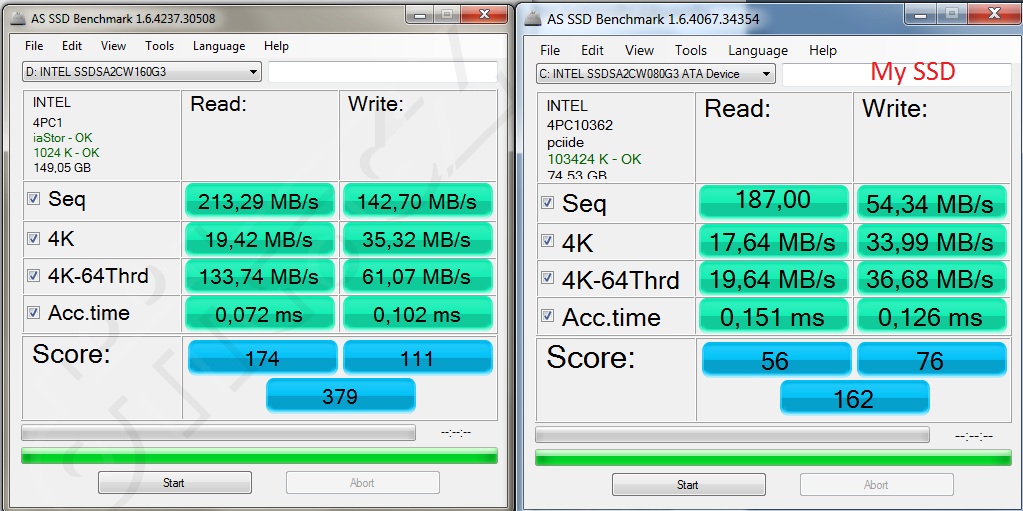Click gray progress bar in right window

[x=732, y=435]
